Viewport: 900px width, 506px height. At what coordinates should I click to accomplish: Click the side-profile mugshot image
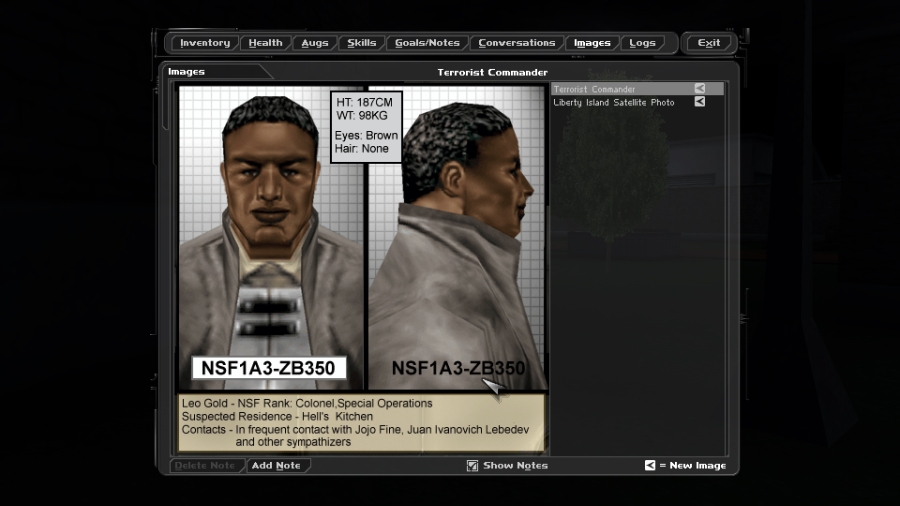point(457,238)
